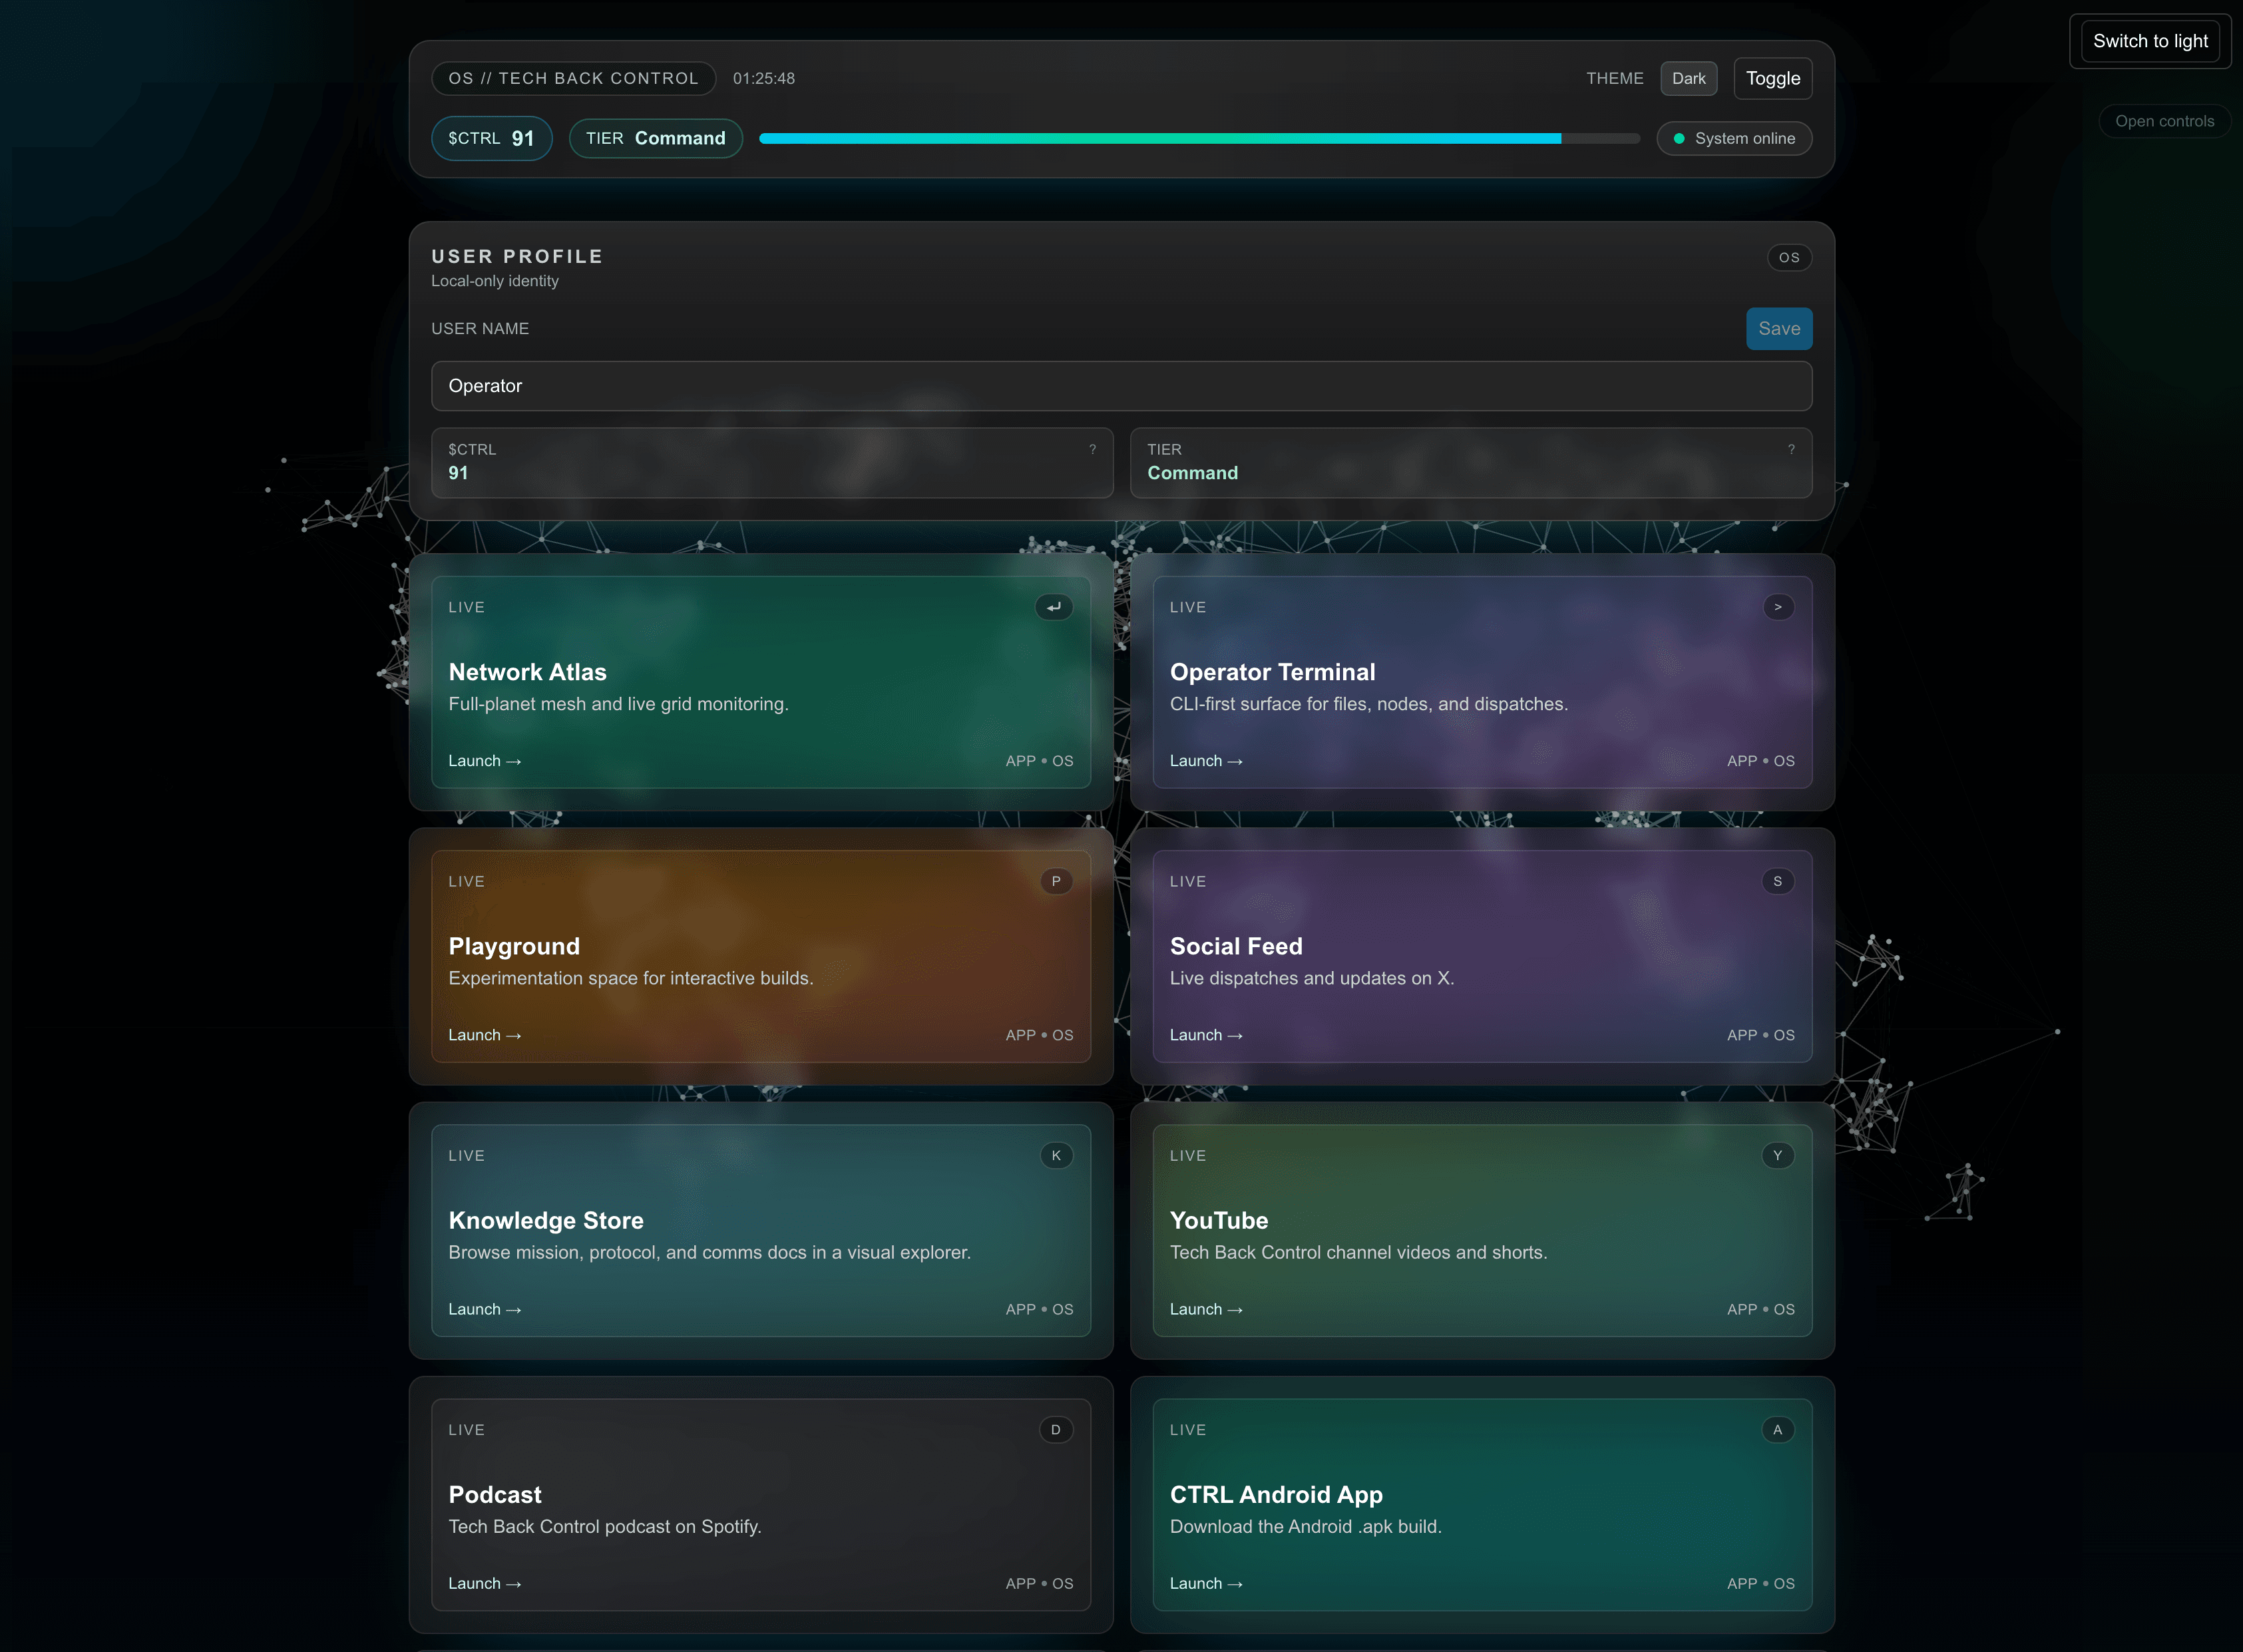Launch Social Feed
The image size is (2243, 1652).
pos(1206,1035)
